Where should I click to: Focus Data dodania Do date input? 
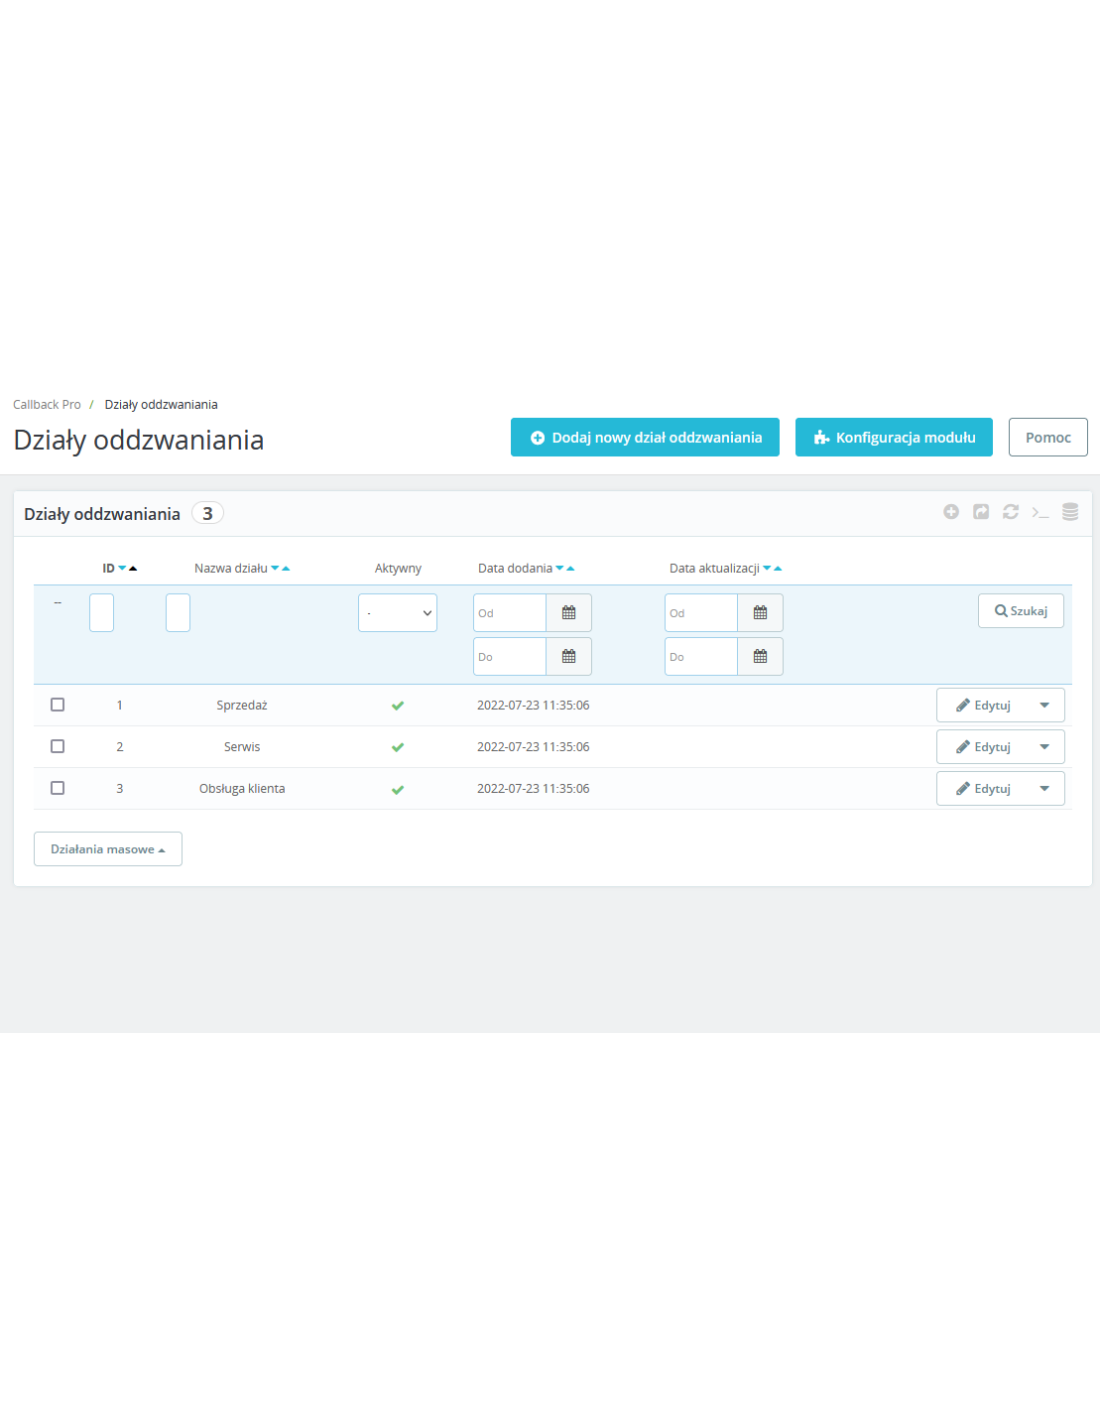pyautogui.click(x=510, y=657)
